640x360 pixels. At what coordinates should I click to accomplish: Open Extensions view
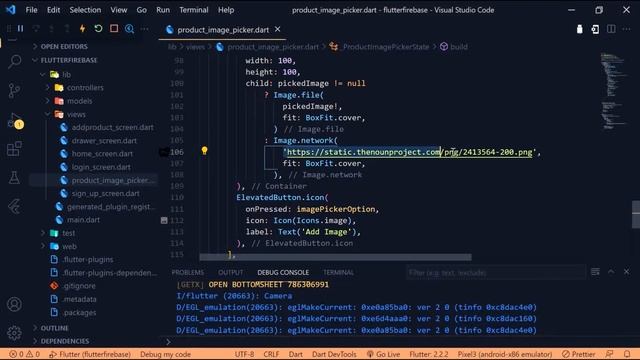point(14,149)
